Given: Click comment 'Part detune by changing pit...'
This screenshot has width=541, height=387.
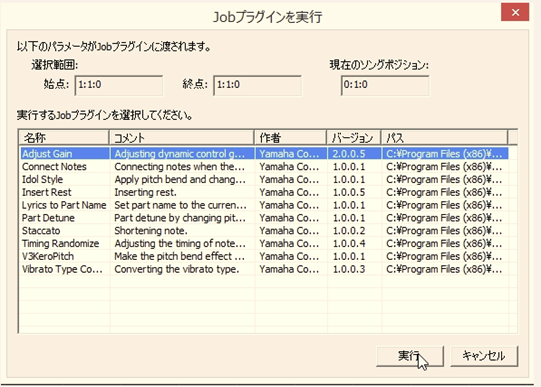Looking at the screenshot, I should click(x=180, y=218).
